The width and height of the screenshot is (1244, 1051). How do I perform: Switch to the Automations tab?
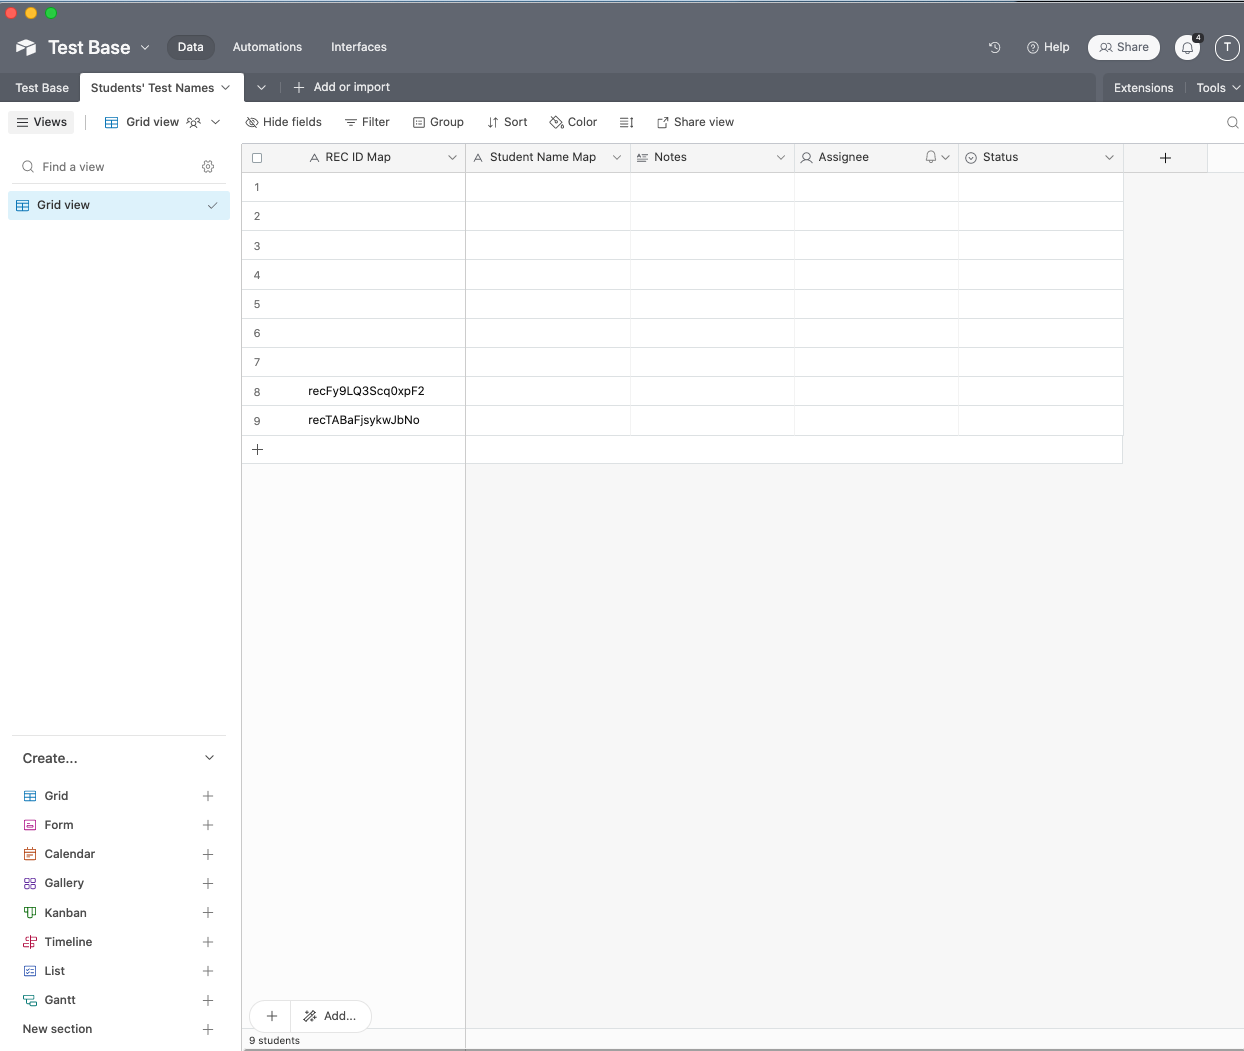point(267,47)
